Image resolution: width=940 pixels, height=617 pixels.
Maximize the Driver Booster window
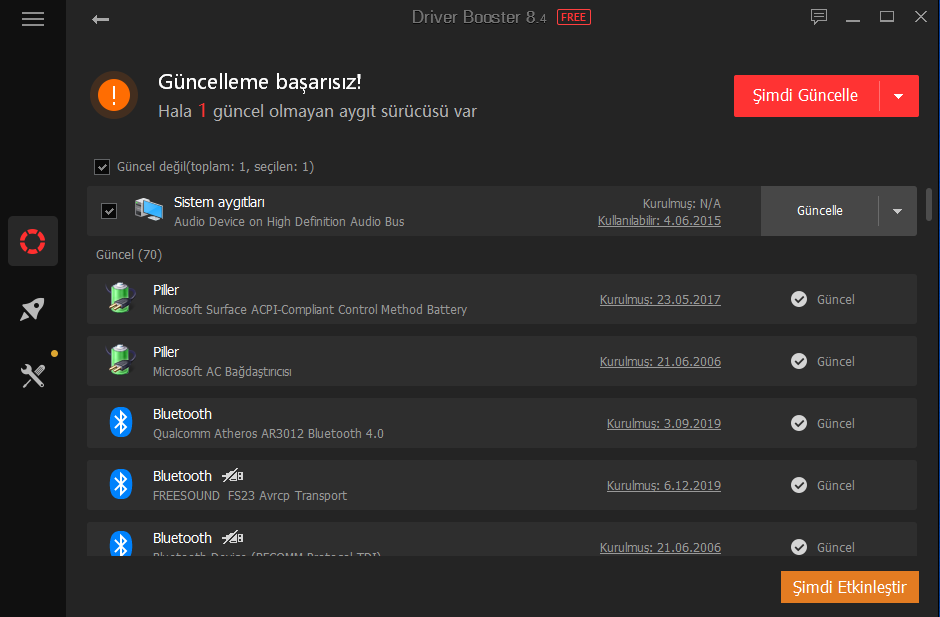[x=887, y=17]
